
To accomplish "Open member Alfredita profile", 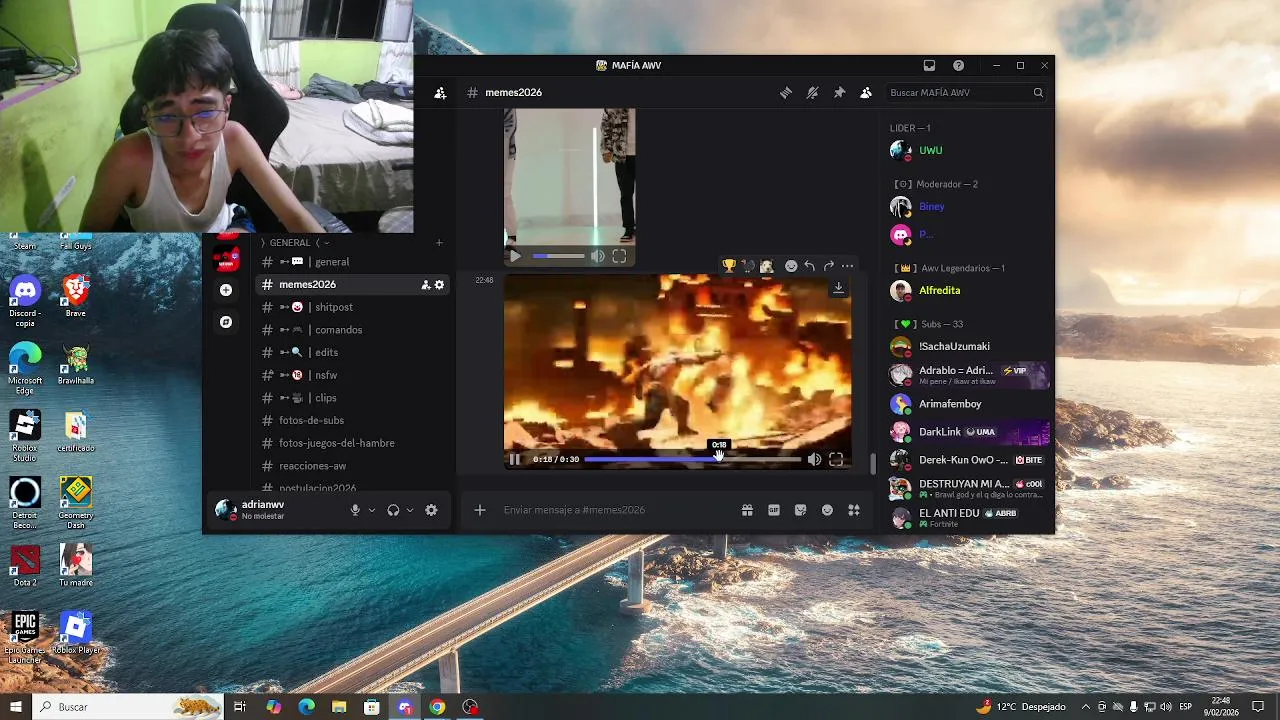I will click(x=967, y=290).
